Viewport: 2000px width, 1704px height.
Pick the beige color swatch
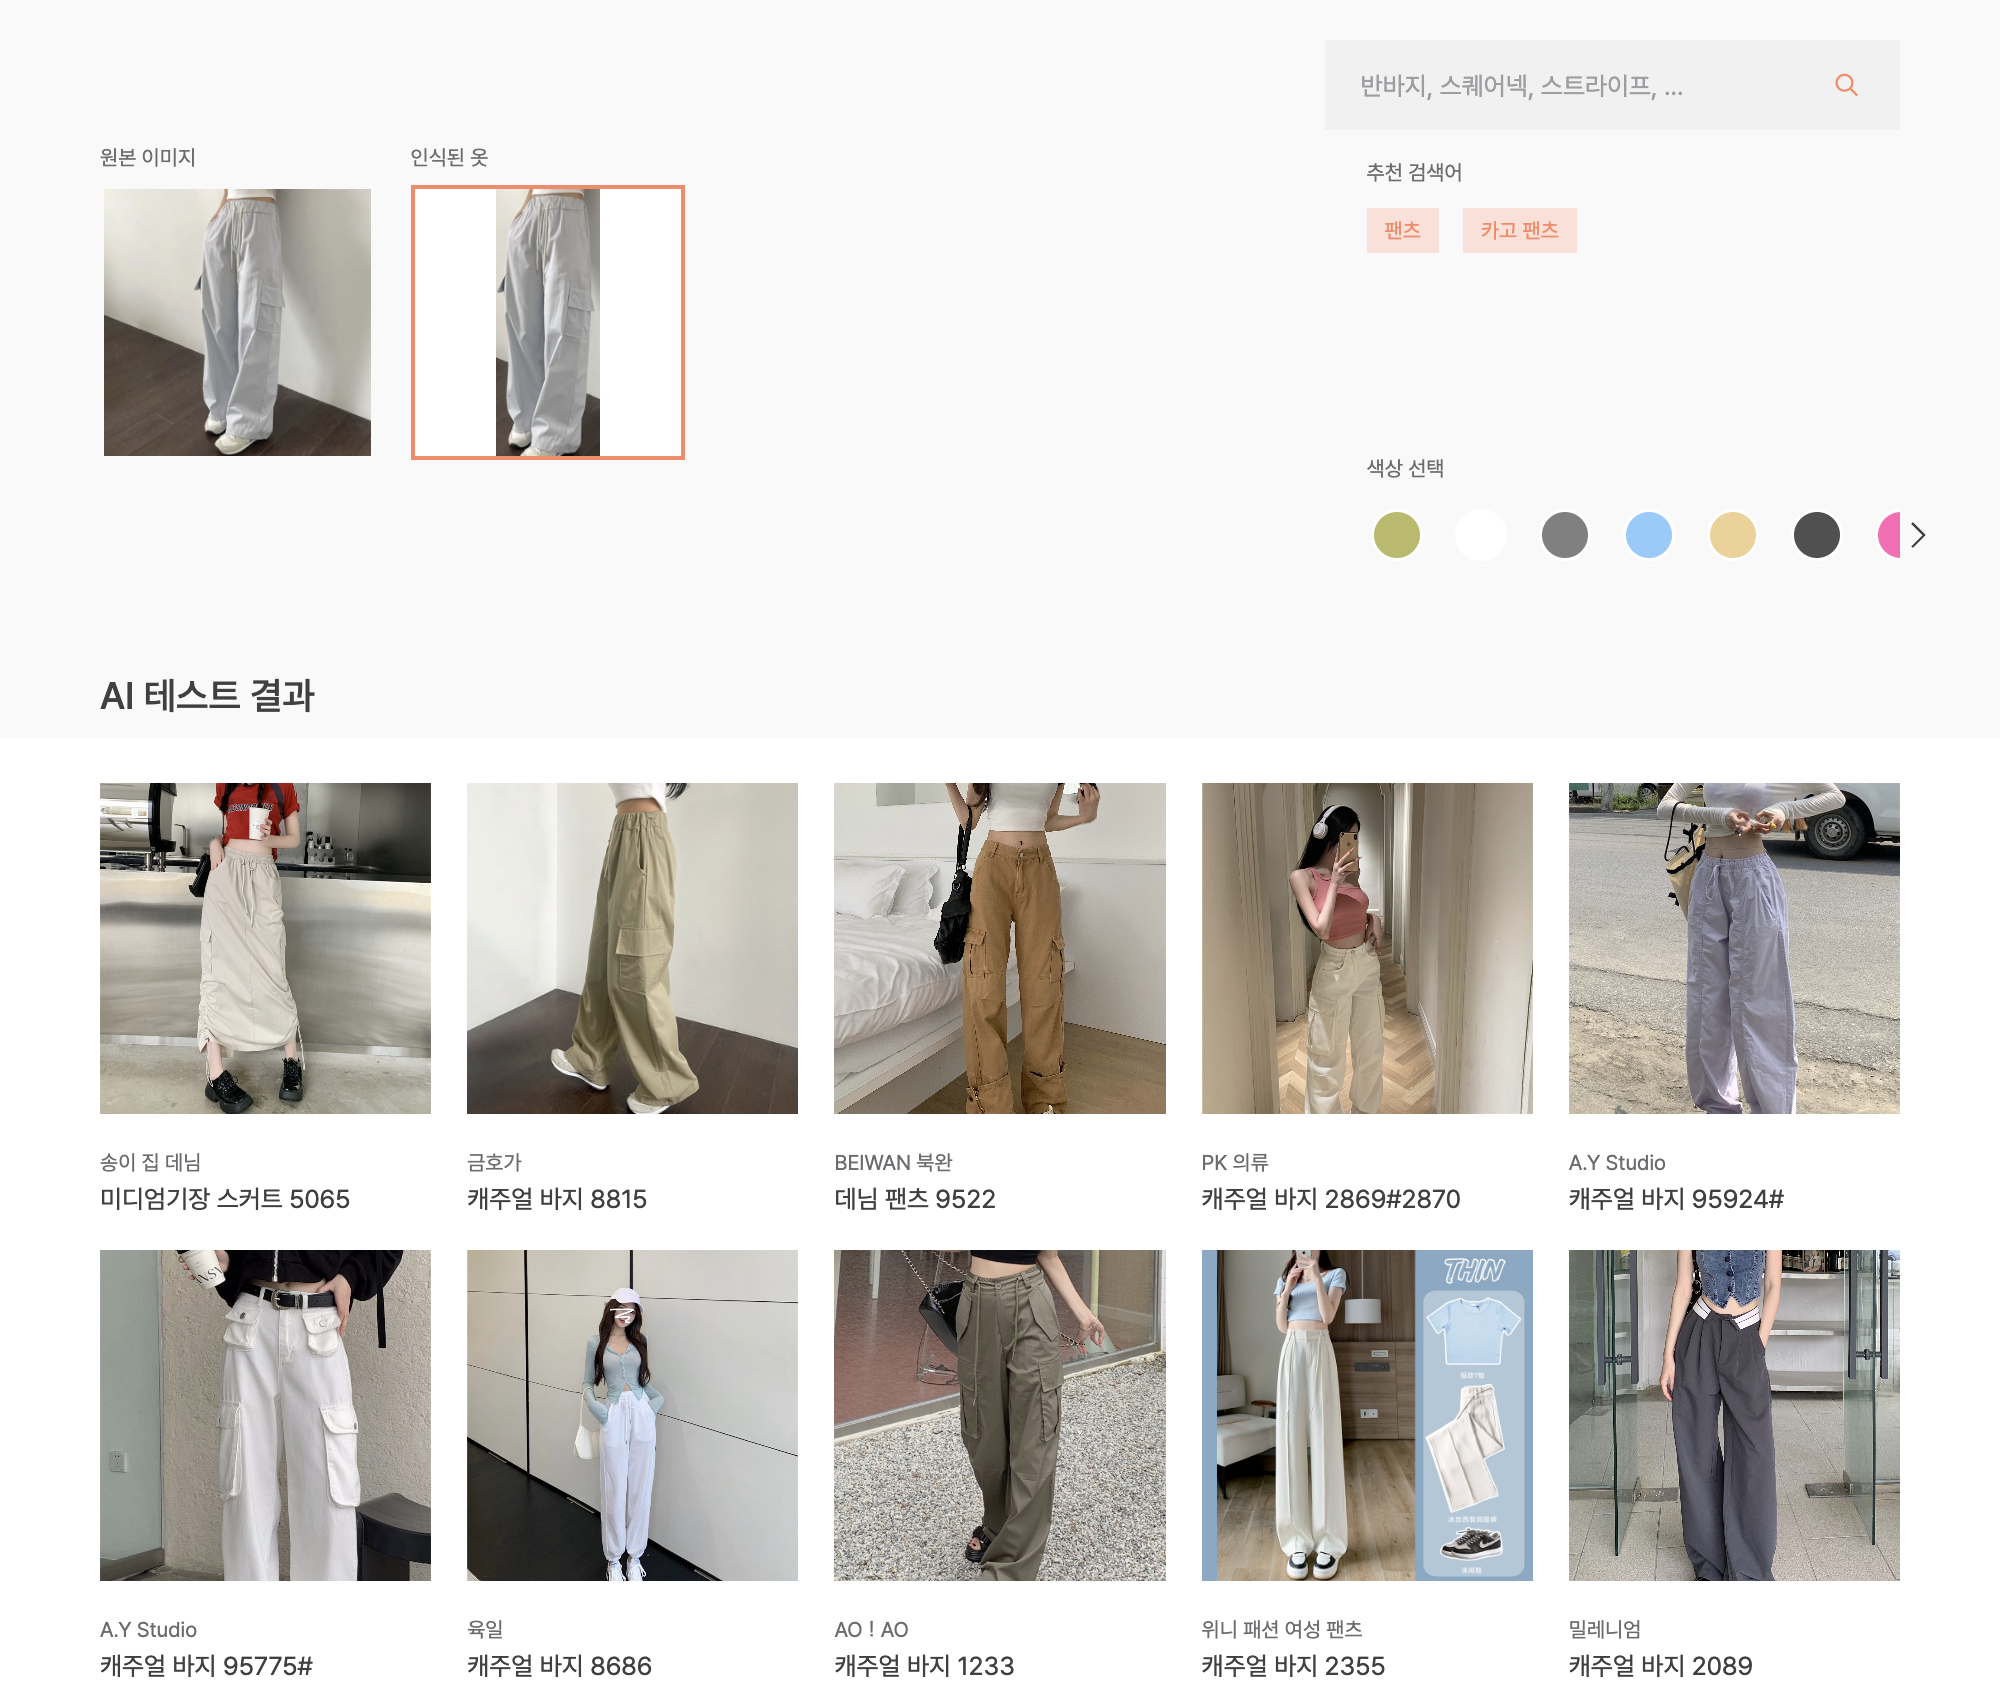[1732, 535]
